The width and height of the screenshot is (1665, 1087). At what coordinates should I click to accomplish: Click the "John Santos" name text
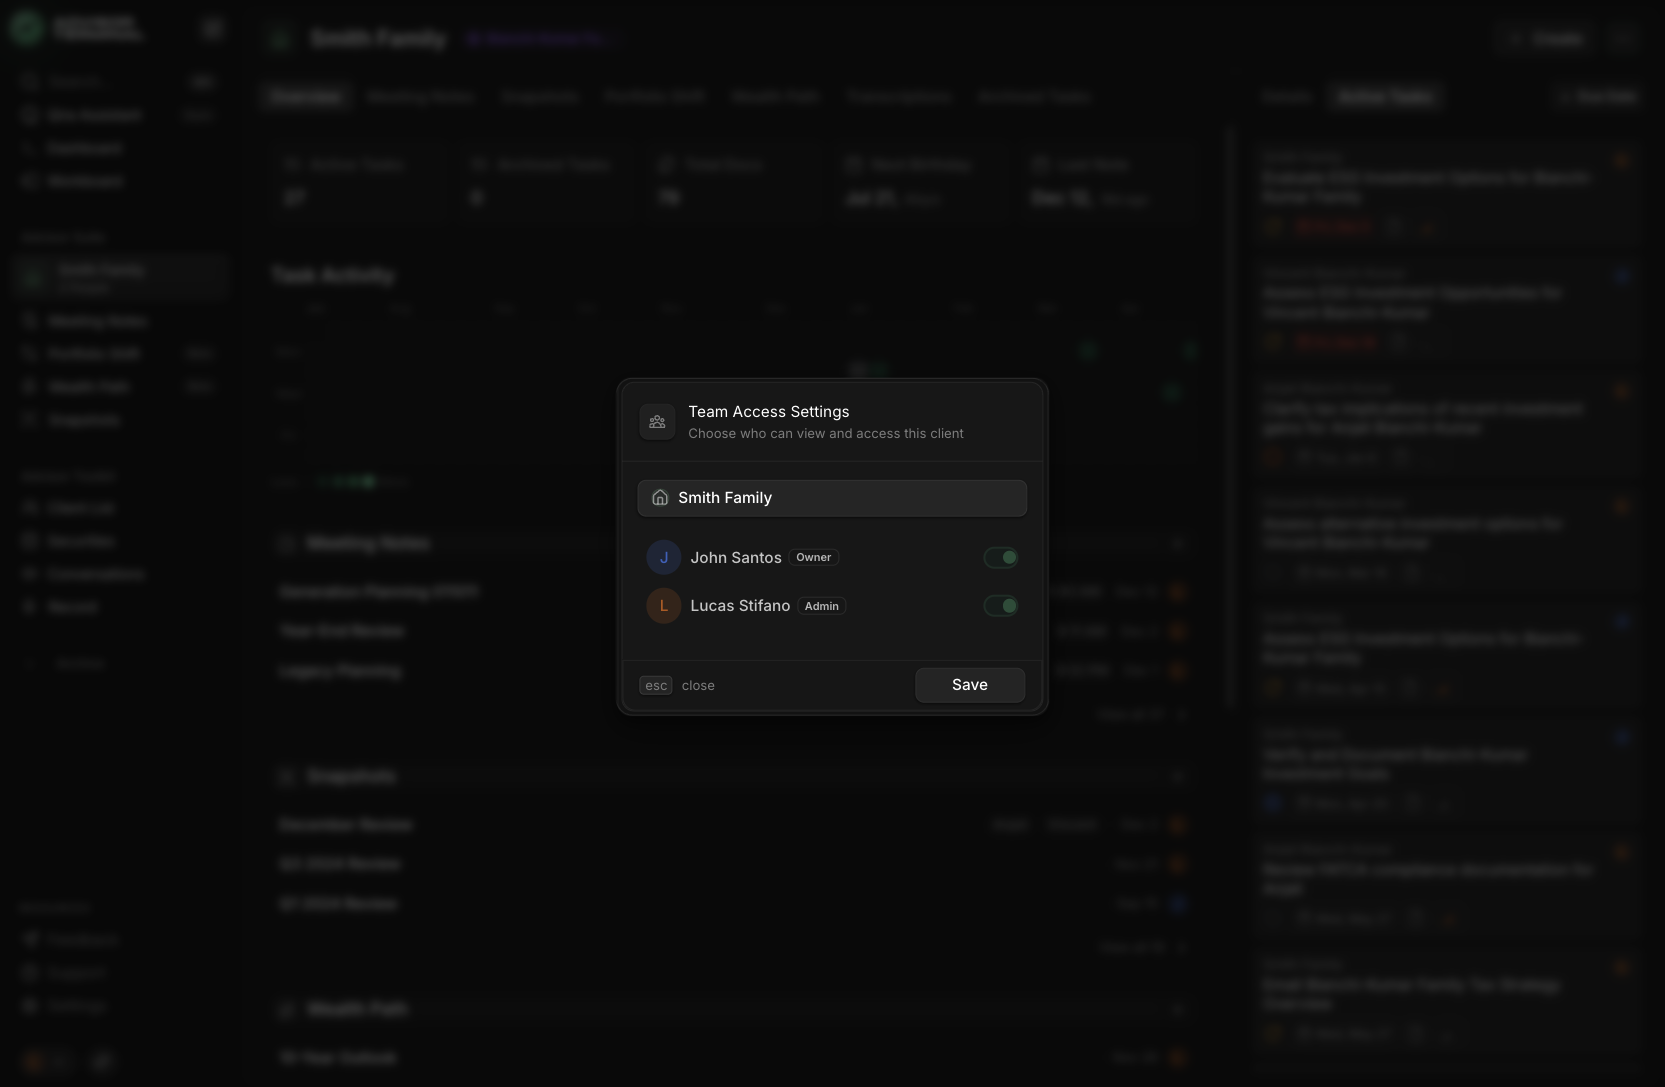736,558
